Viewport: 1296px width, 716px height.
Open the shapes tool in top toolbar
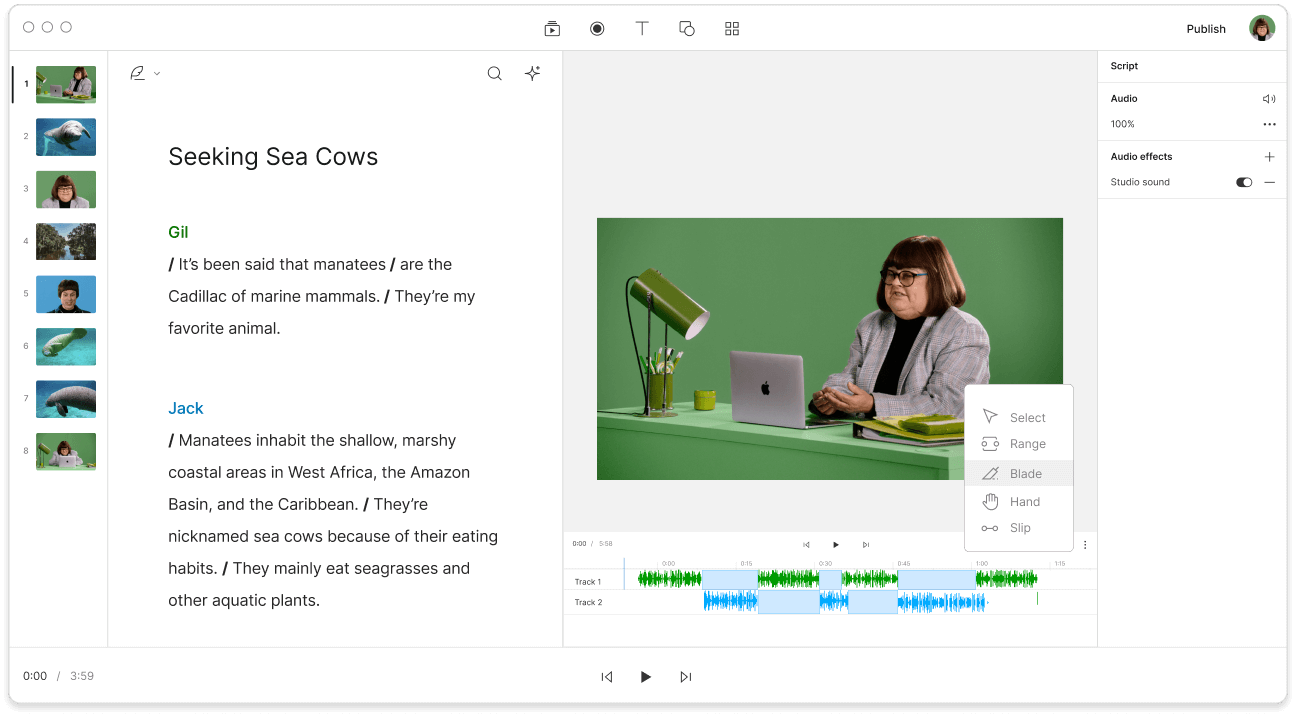(x=687, y=29)
